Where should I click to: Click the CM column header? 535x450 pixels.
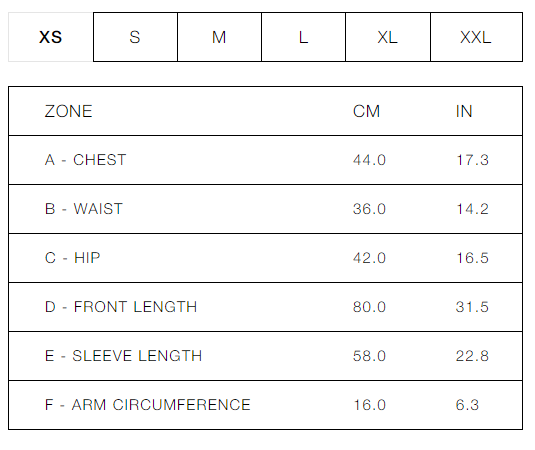[x=366, y=111]
